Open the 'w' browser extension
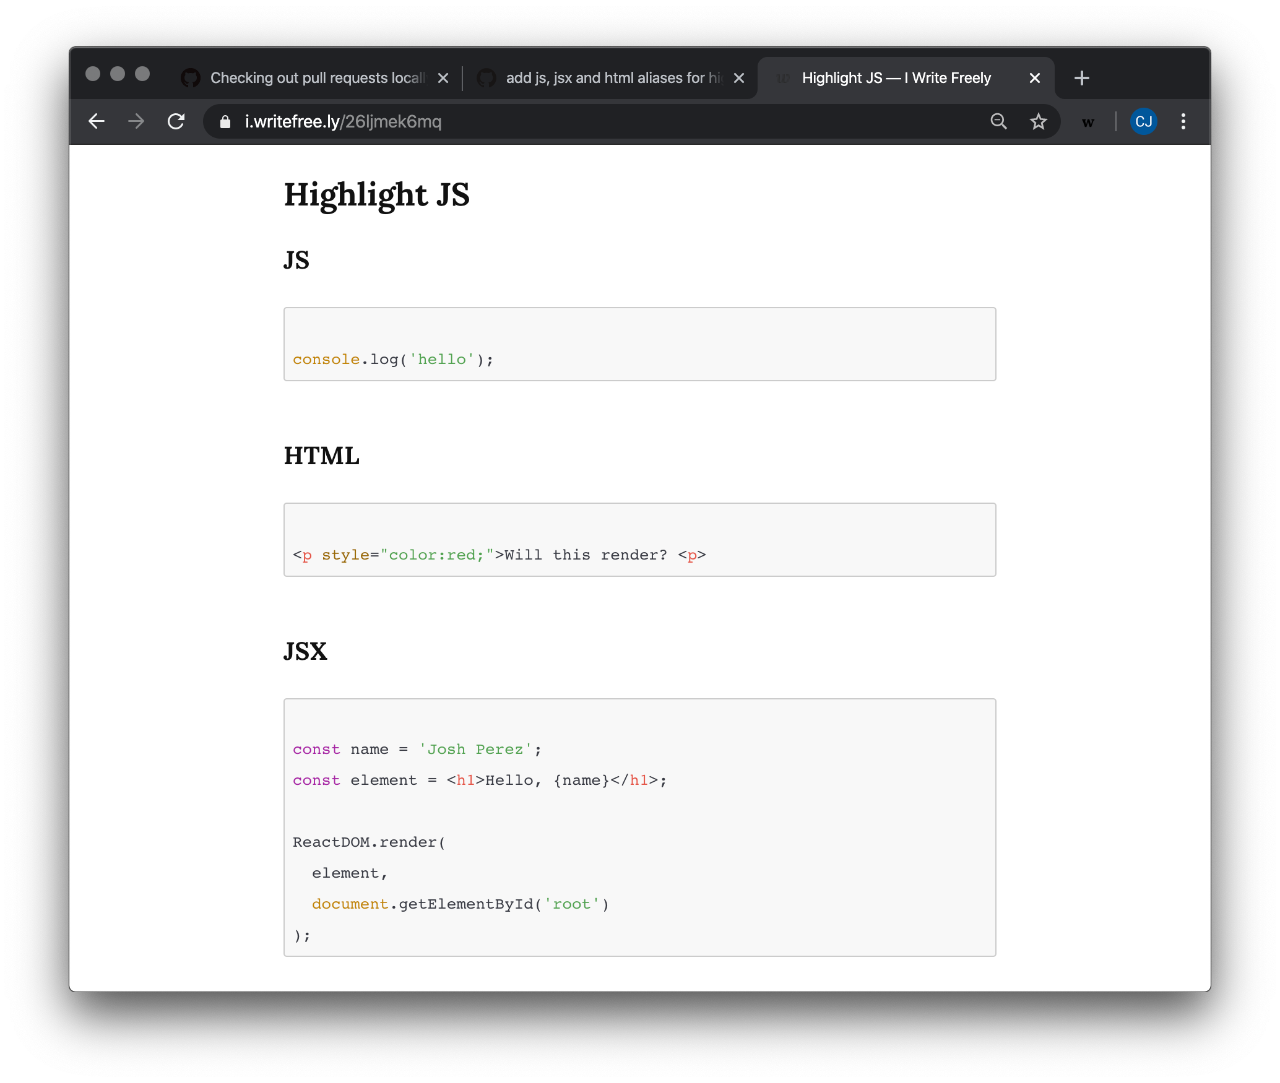Viewport: 1280px width, 1083px height. coord(1088,122)
